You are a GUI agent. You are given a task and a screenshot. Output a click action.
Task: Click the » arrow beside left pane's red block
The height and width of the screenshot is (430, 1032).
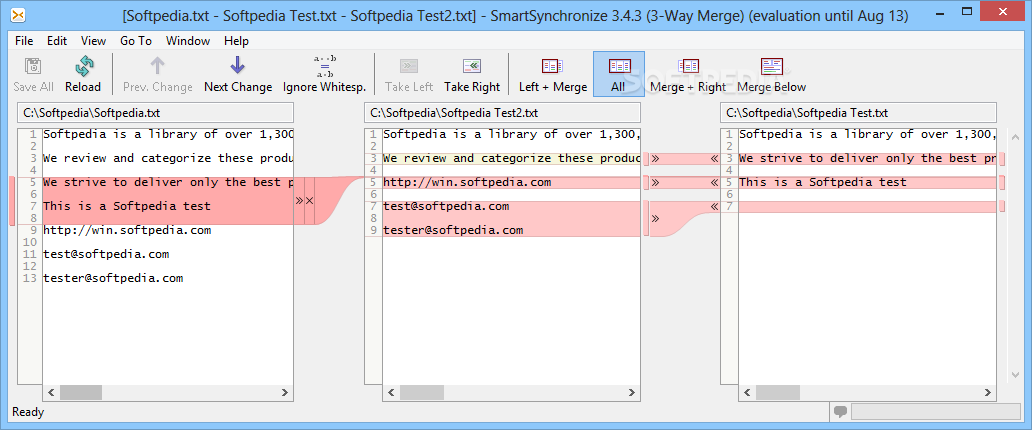(x=299, y=200)
